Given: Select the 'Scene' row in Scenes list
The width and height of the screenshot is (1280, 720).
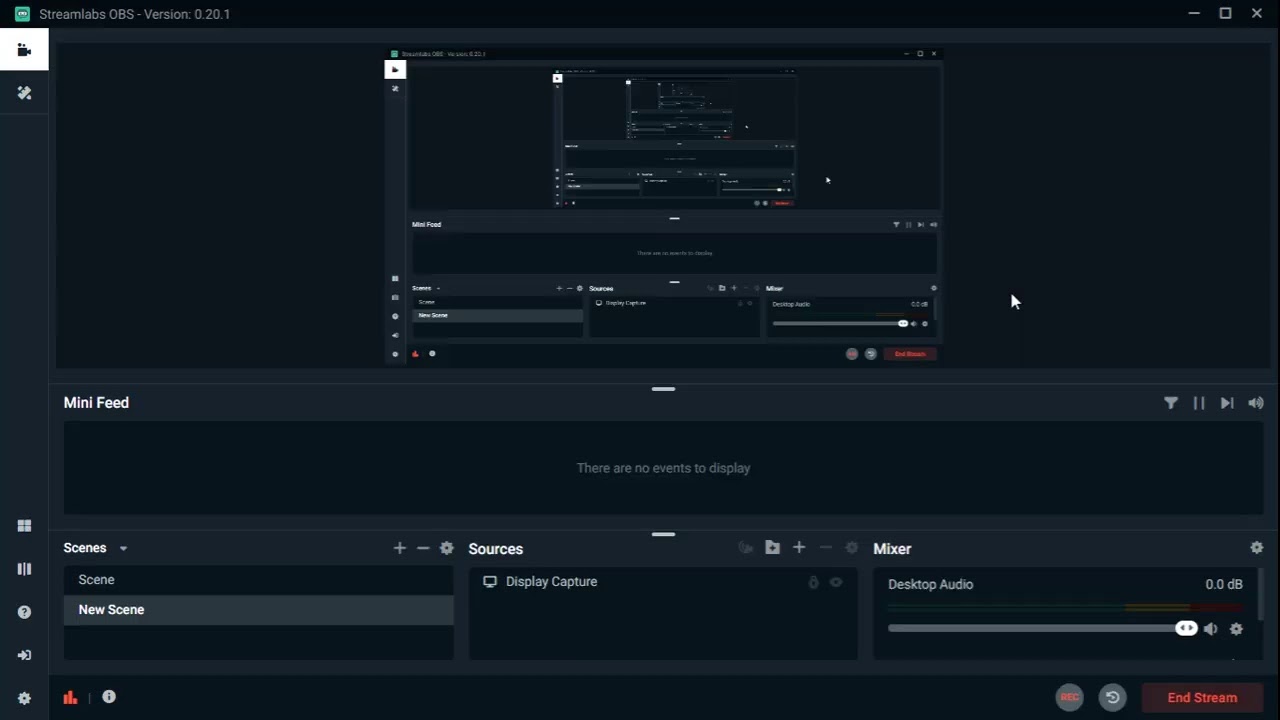Looking at the screenshot, I should tap(258, 580).
